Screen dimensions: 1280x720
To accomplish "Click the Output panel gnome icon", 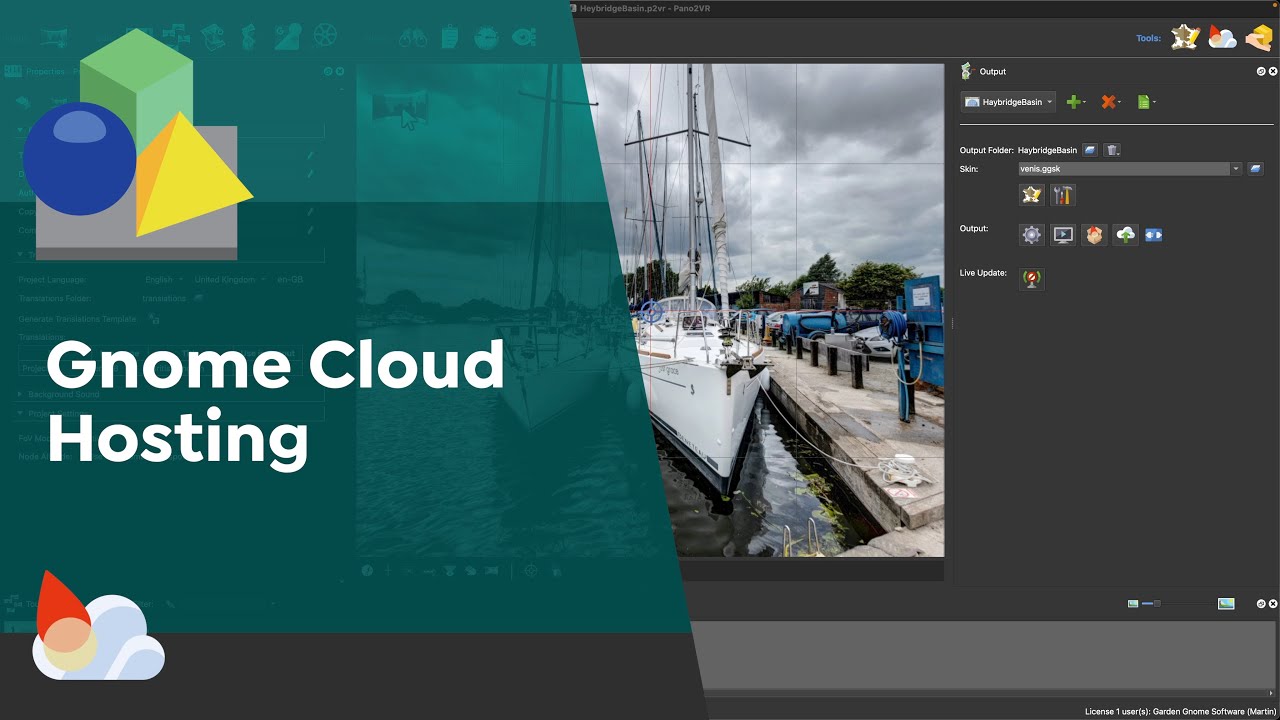I will (966, 71).
